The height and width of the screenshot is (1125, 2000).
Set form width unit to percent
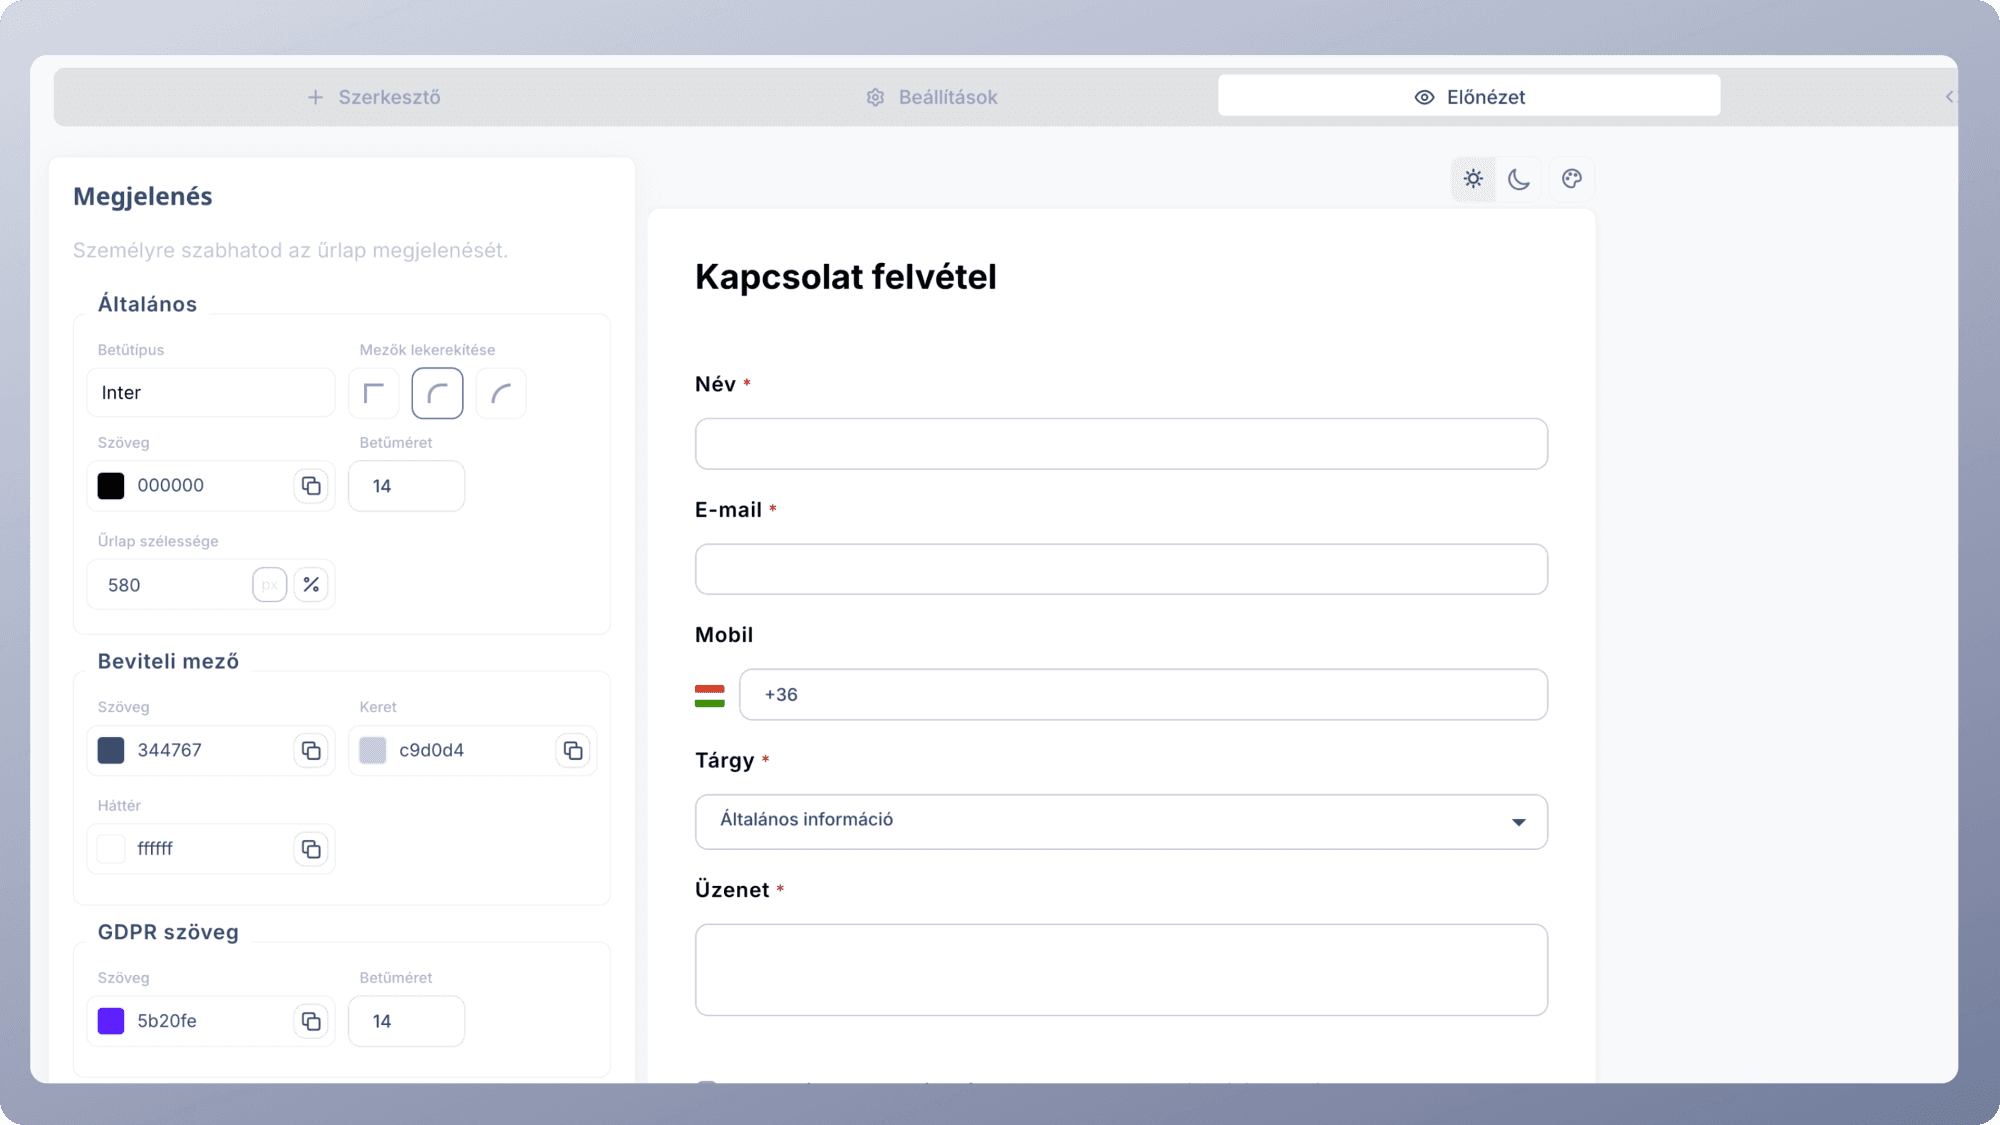[x=311, y=585]
